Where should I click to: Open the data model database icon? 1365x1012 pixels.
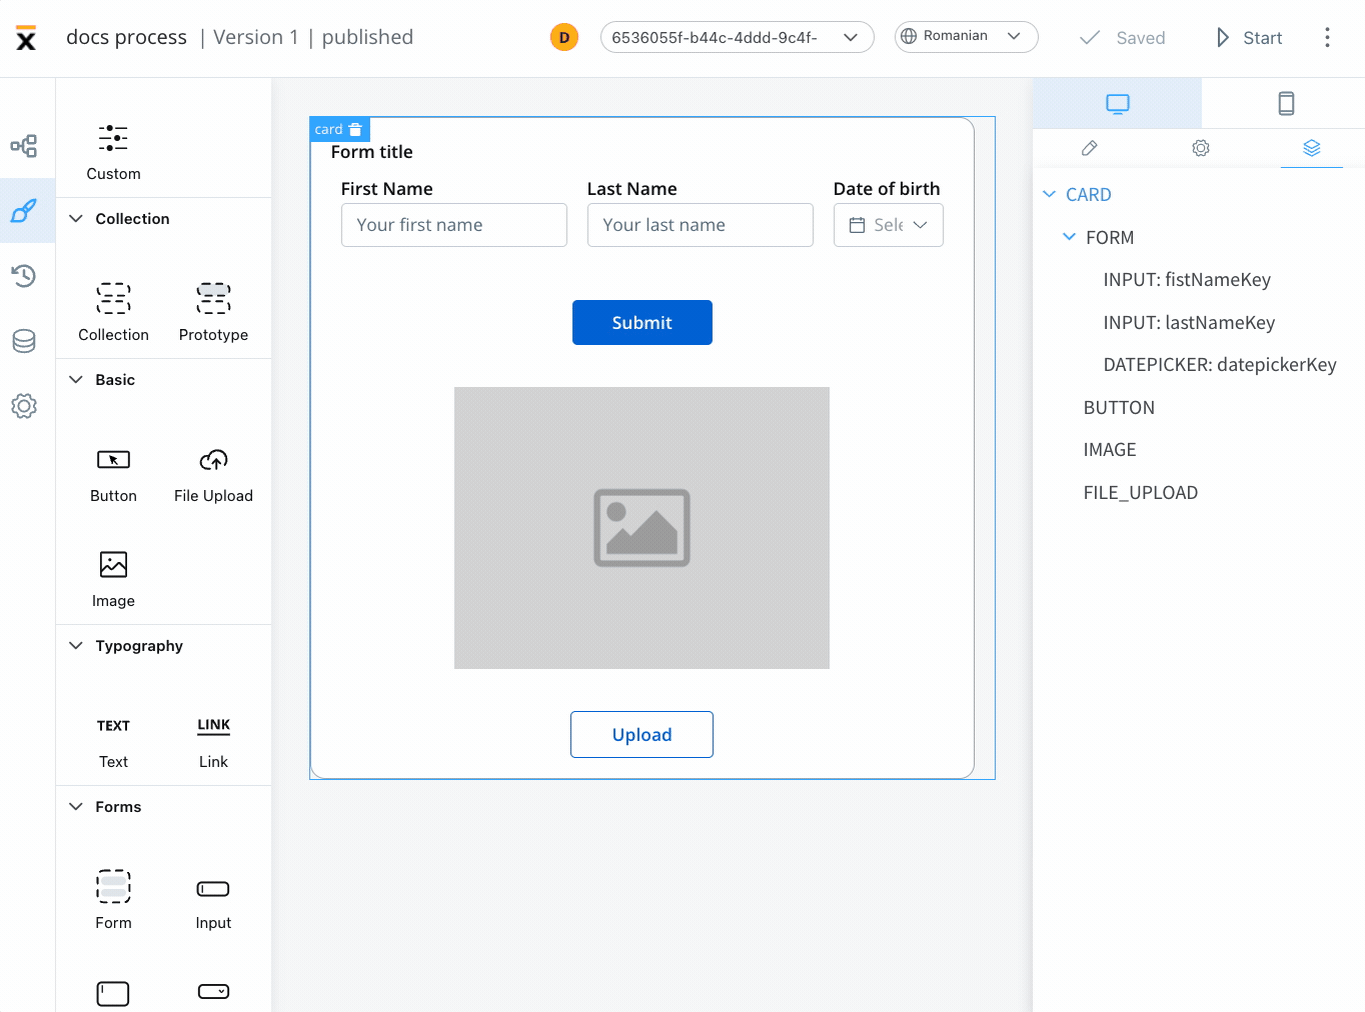tap(24, 341)
